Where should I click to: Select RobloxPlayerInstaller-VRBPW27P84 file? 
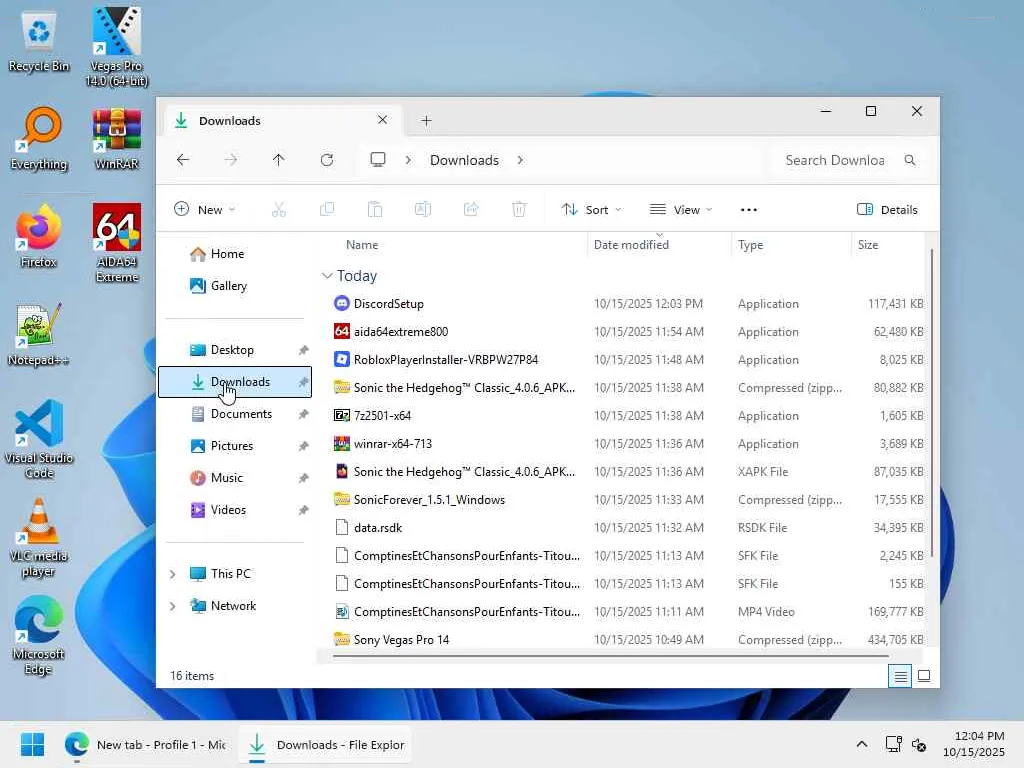click(446, 360)
